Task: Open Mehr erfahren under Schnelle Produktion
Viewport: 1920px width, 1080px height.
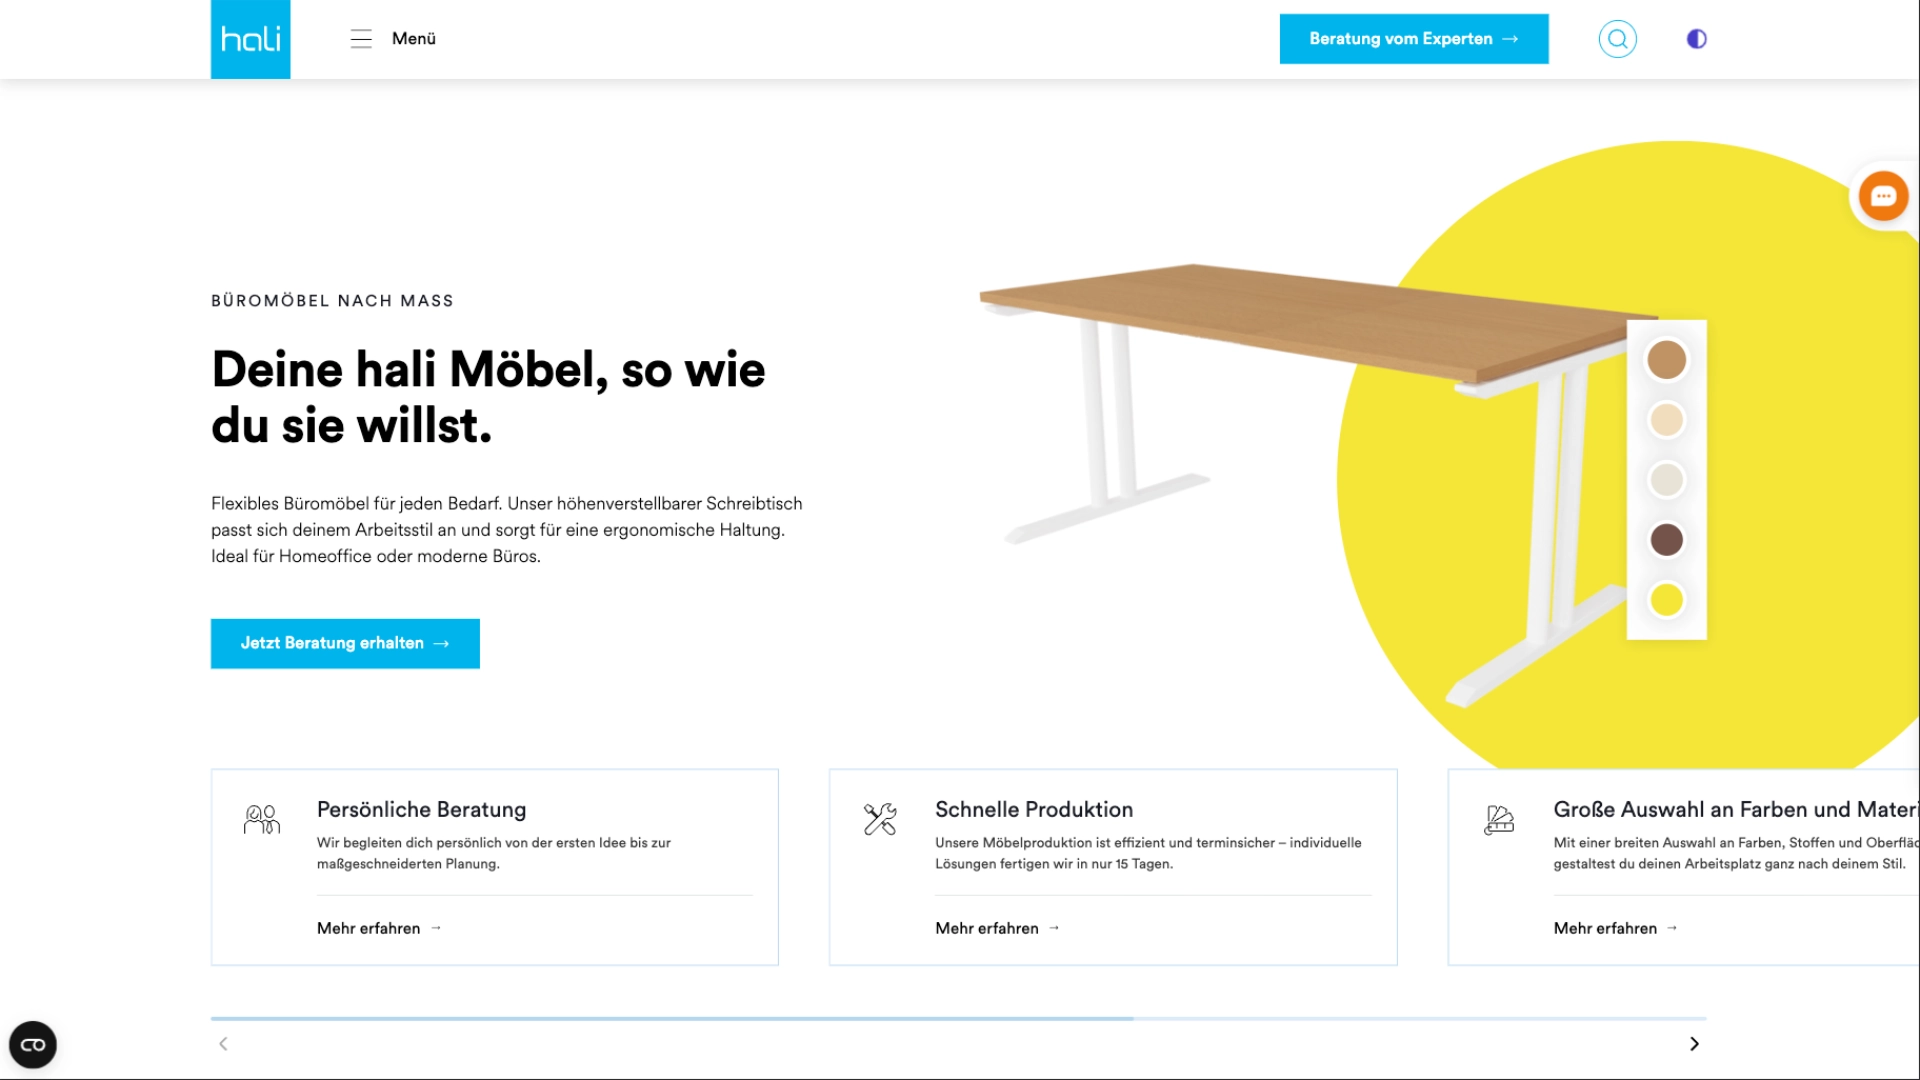Action: click(x=997, y=928)
